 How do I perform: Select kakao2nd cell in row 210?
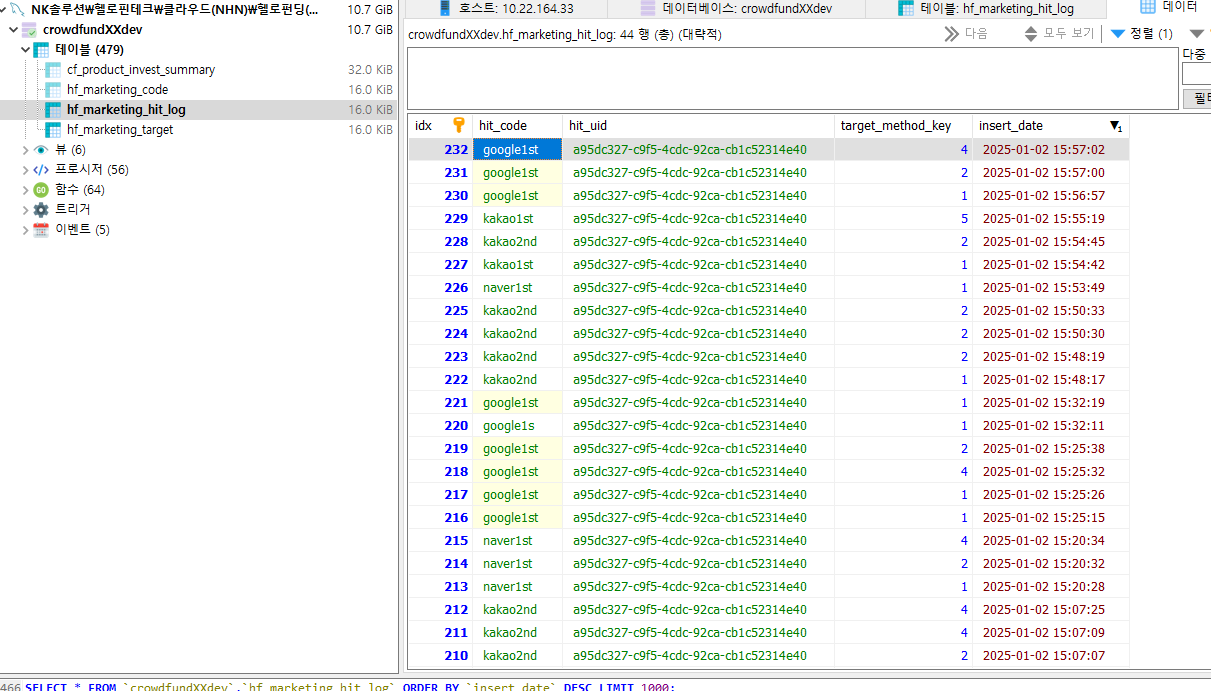[517, 656]
